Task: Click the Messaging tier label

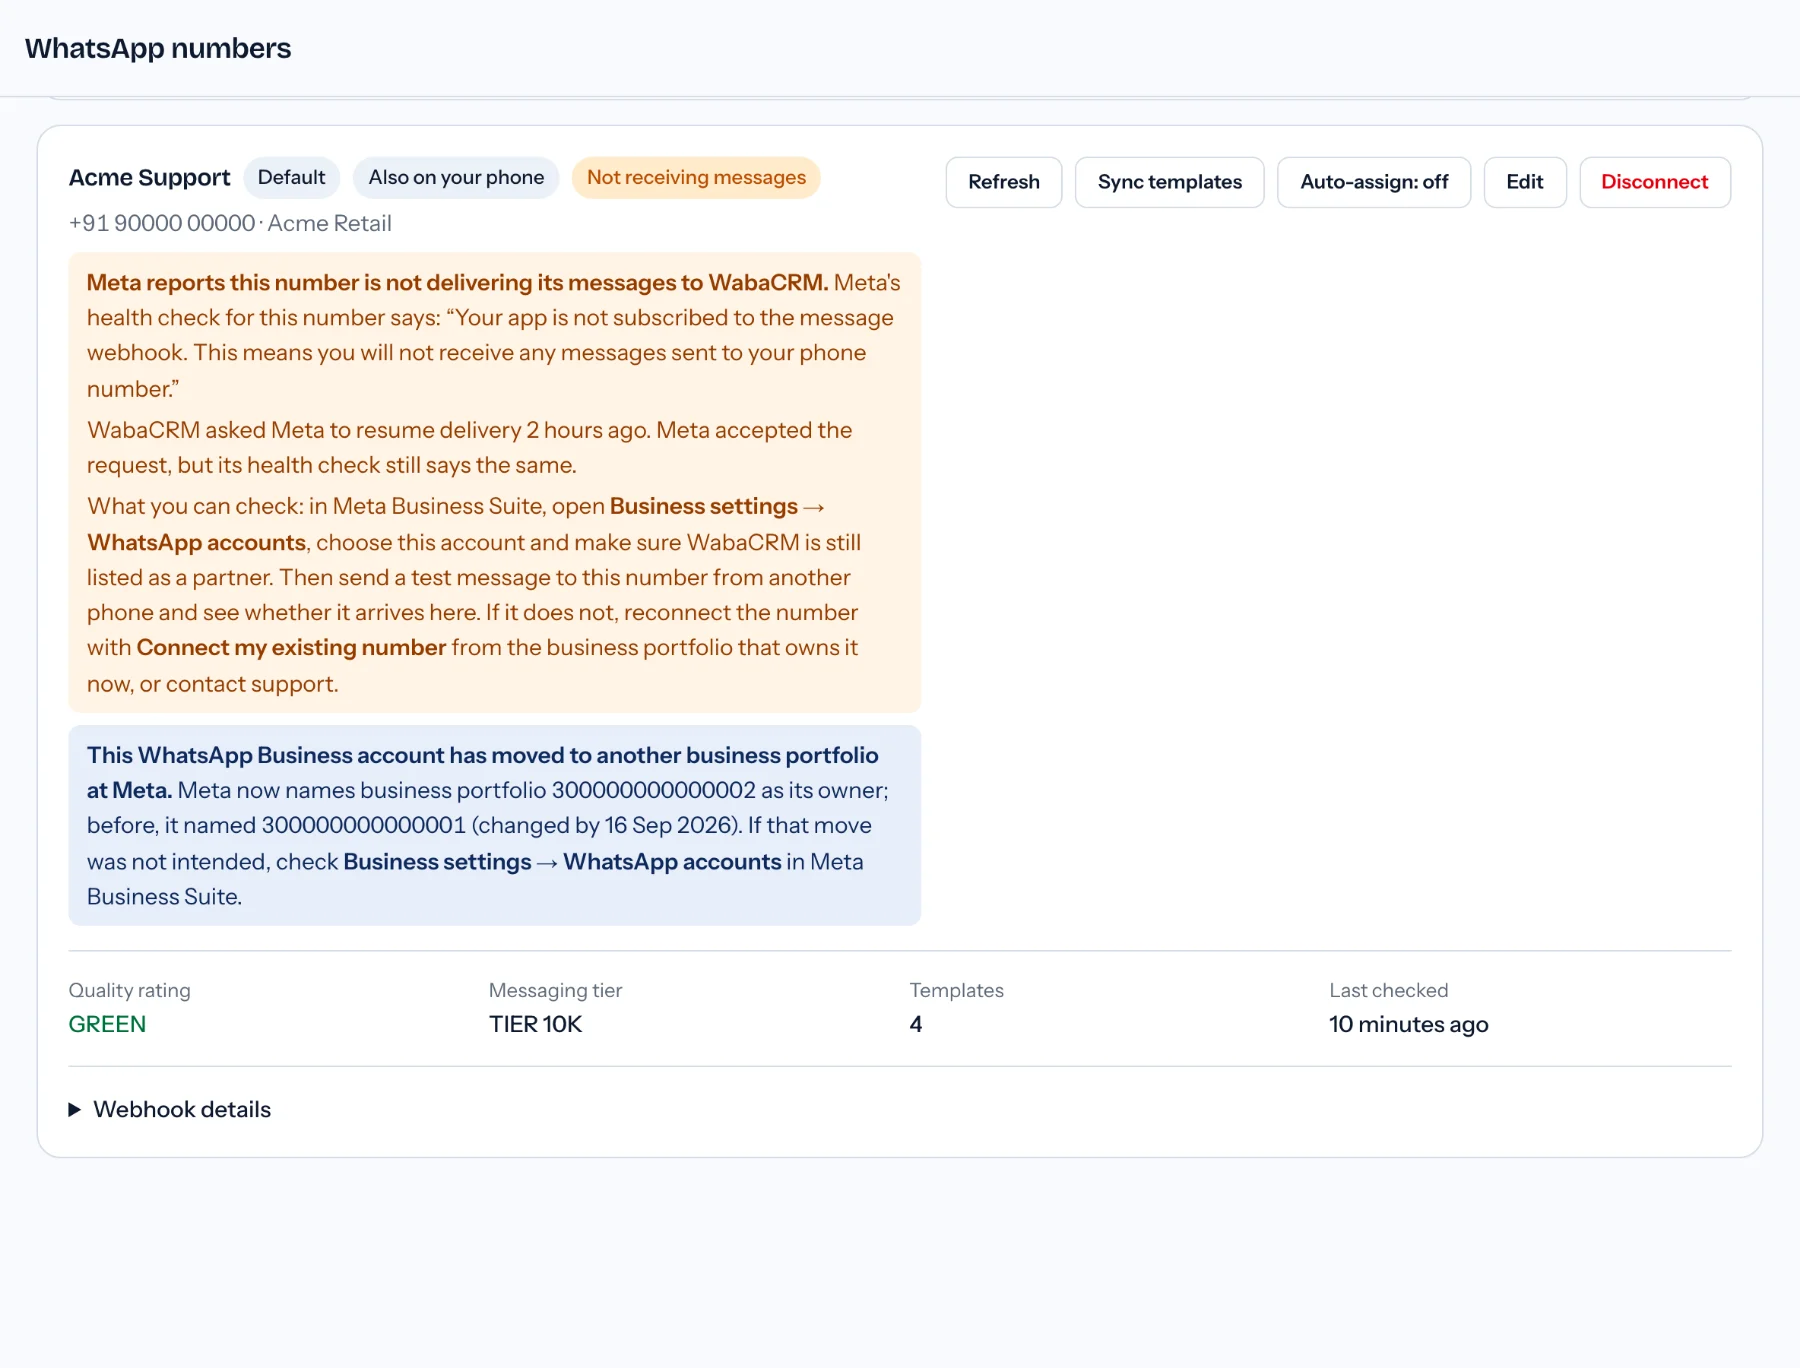Action: [x=555, y=990]
